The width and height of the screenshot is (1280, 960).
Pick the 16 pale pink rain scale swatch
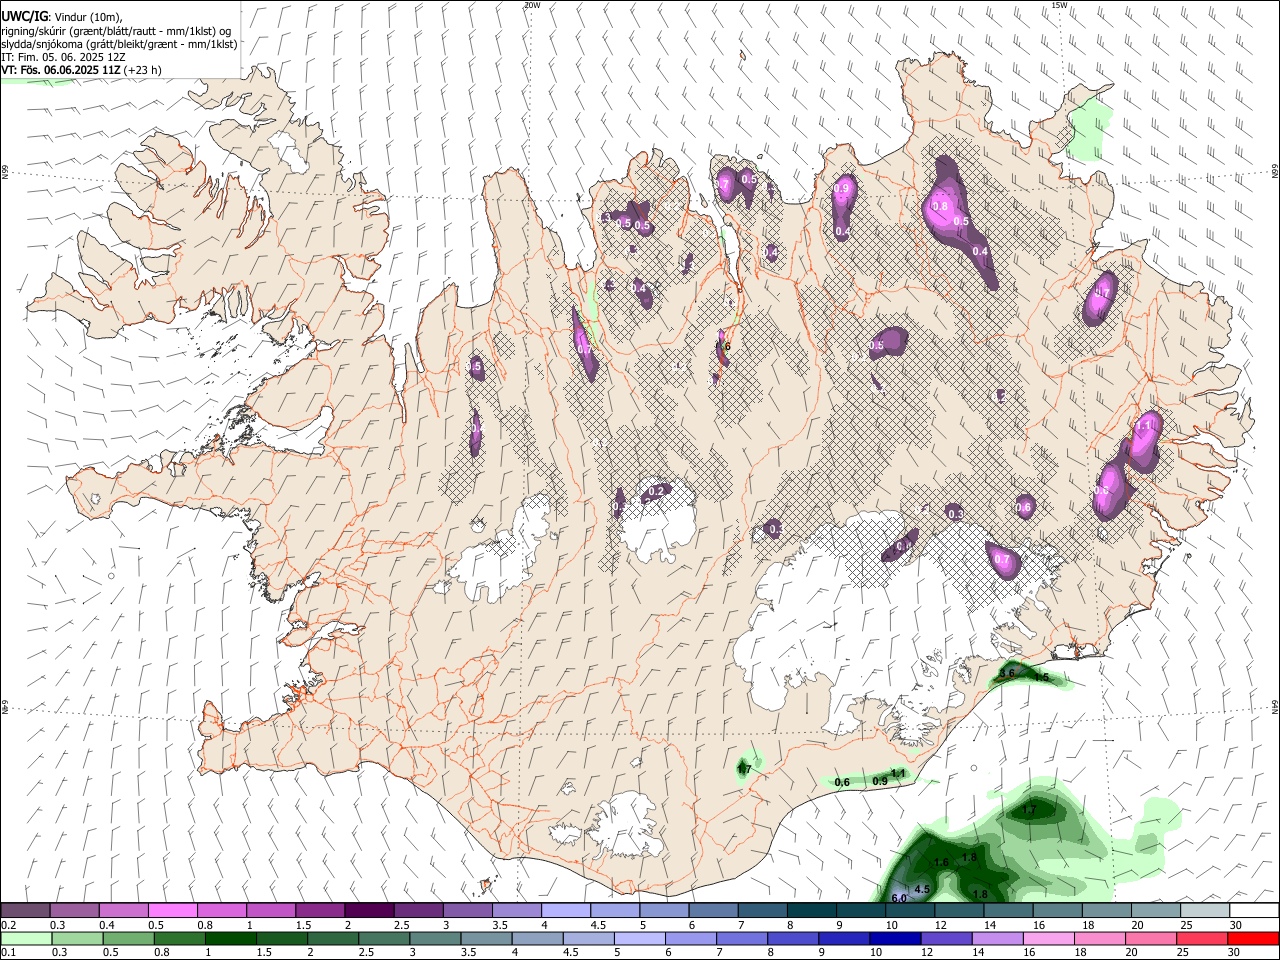[x=1048, y=938]
